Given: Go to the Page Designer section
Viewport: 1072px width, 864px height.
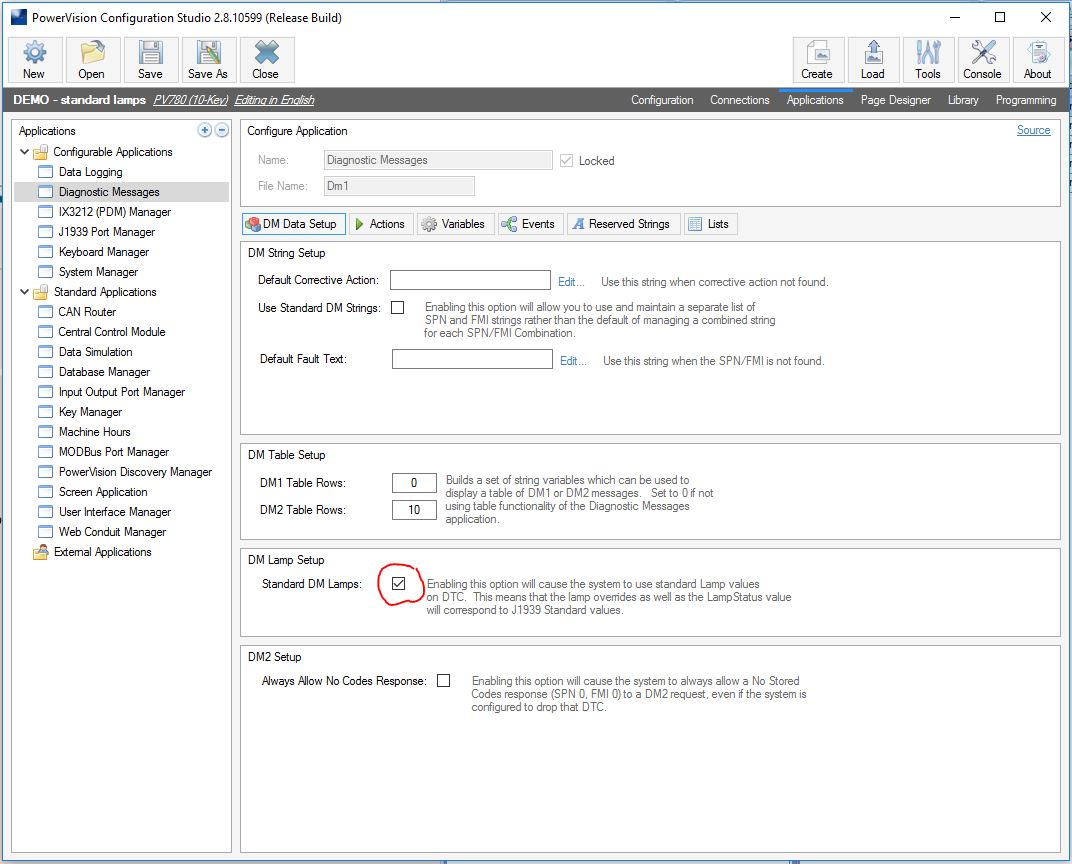Looking at the screenshot, I should coord(896,100).
